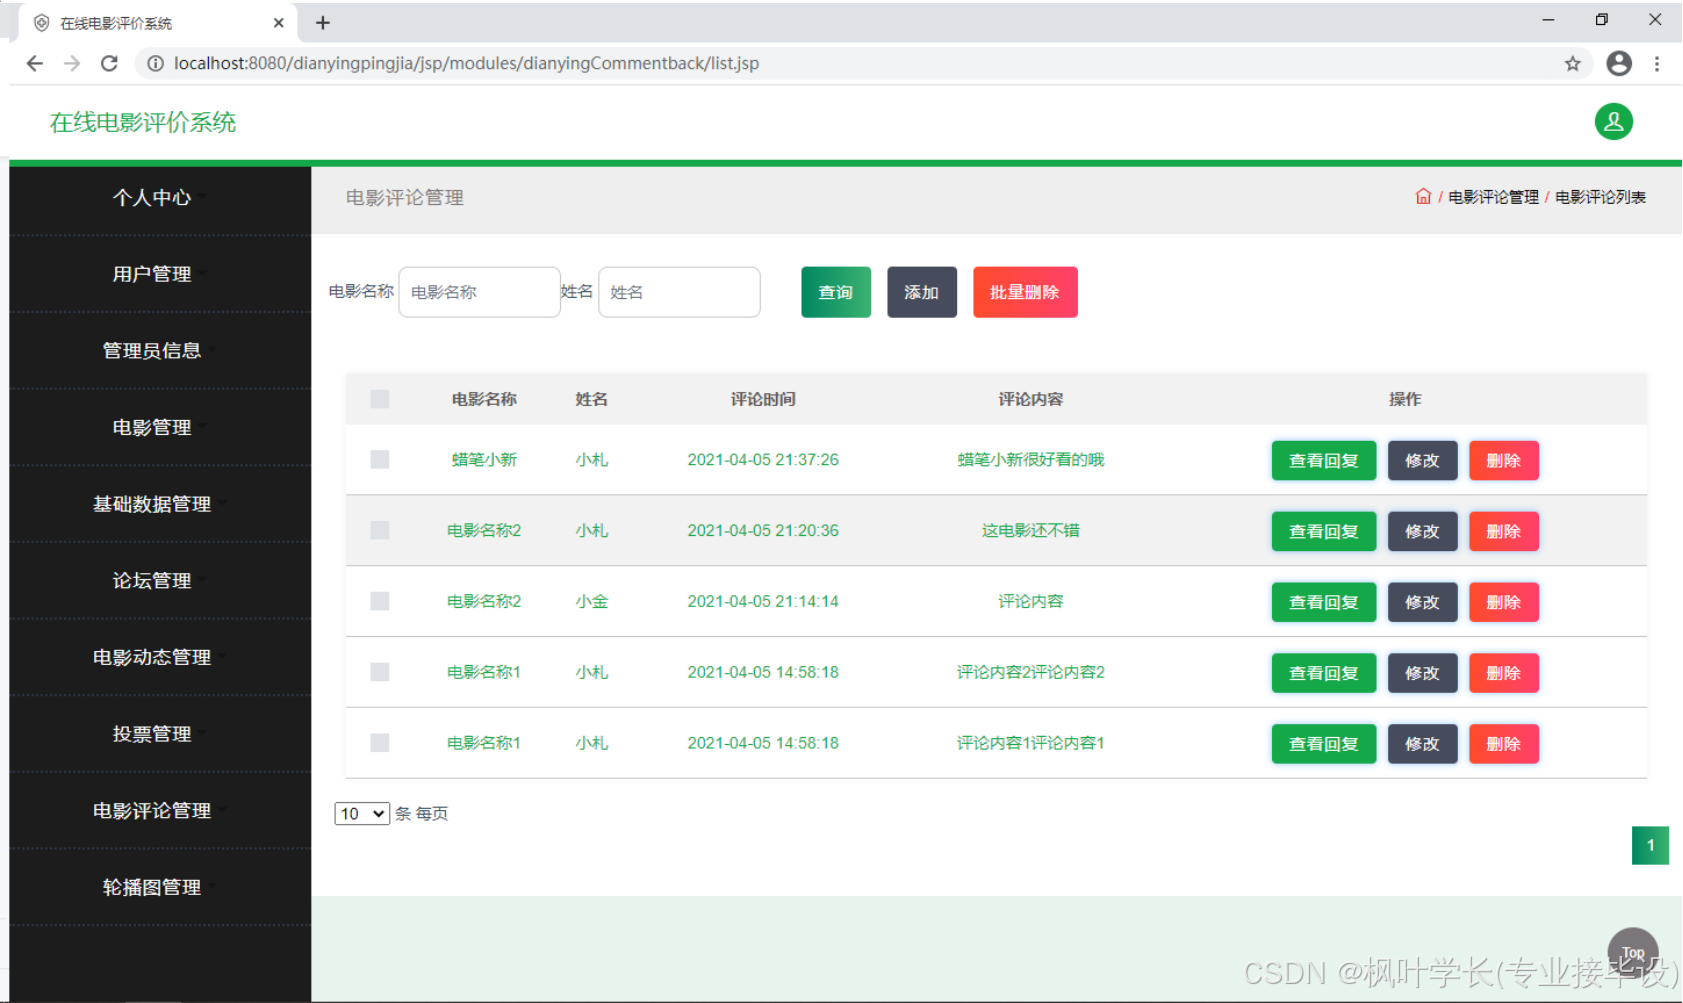1683x1003 pixels.
Task: Edit the 蜡笔小新 comment row
Action: (1422, 460)
